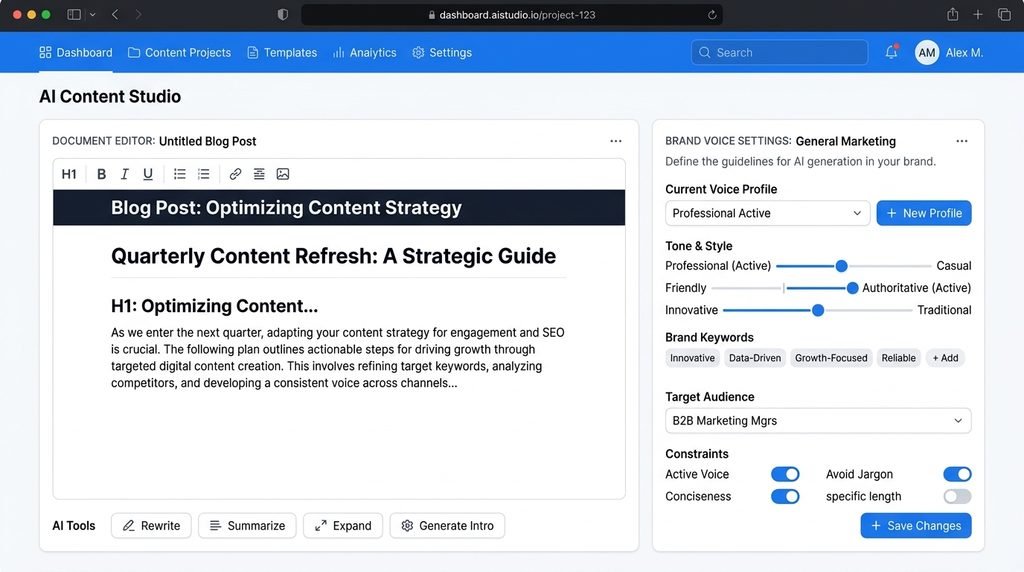The height and width of the screenshot is (572, 1024).
Task: Insert a numbered list
Action: click(x=204, y=174)
